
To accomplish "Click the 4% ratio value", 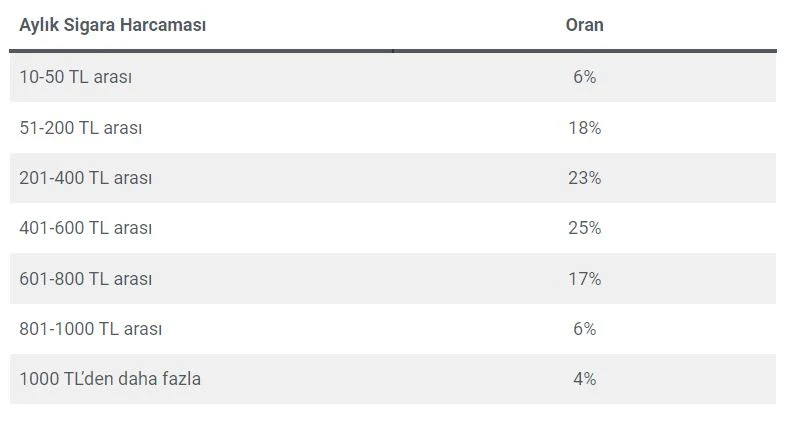I will [x=585, y=379].
